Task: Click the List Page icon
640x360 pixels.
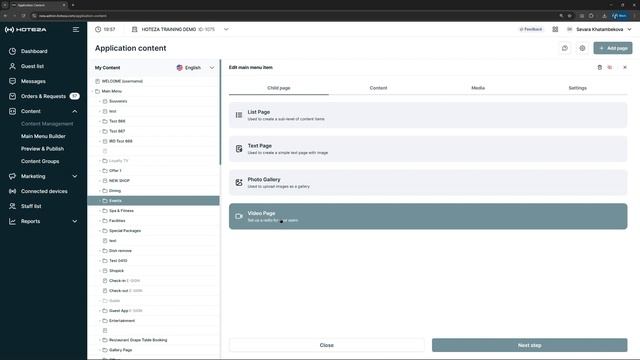Action: pos(239,115)
